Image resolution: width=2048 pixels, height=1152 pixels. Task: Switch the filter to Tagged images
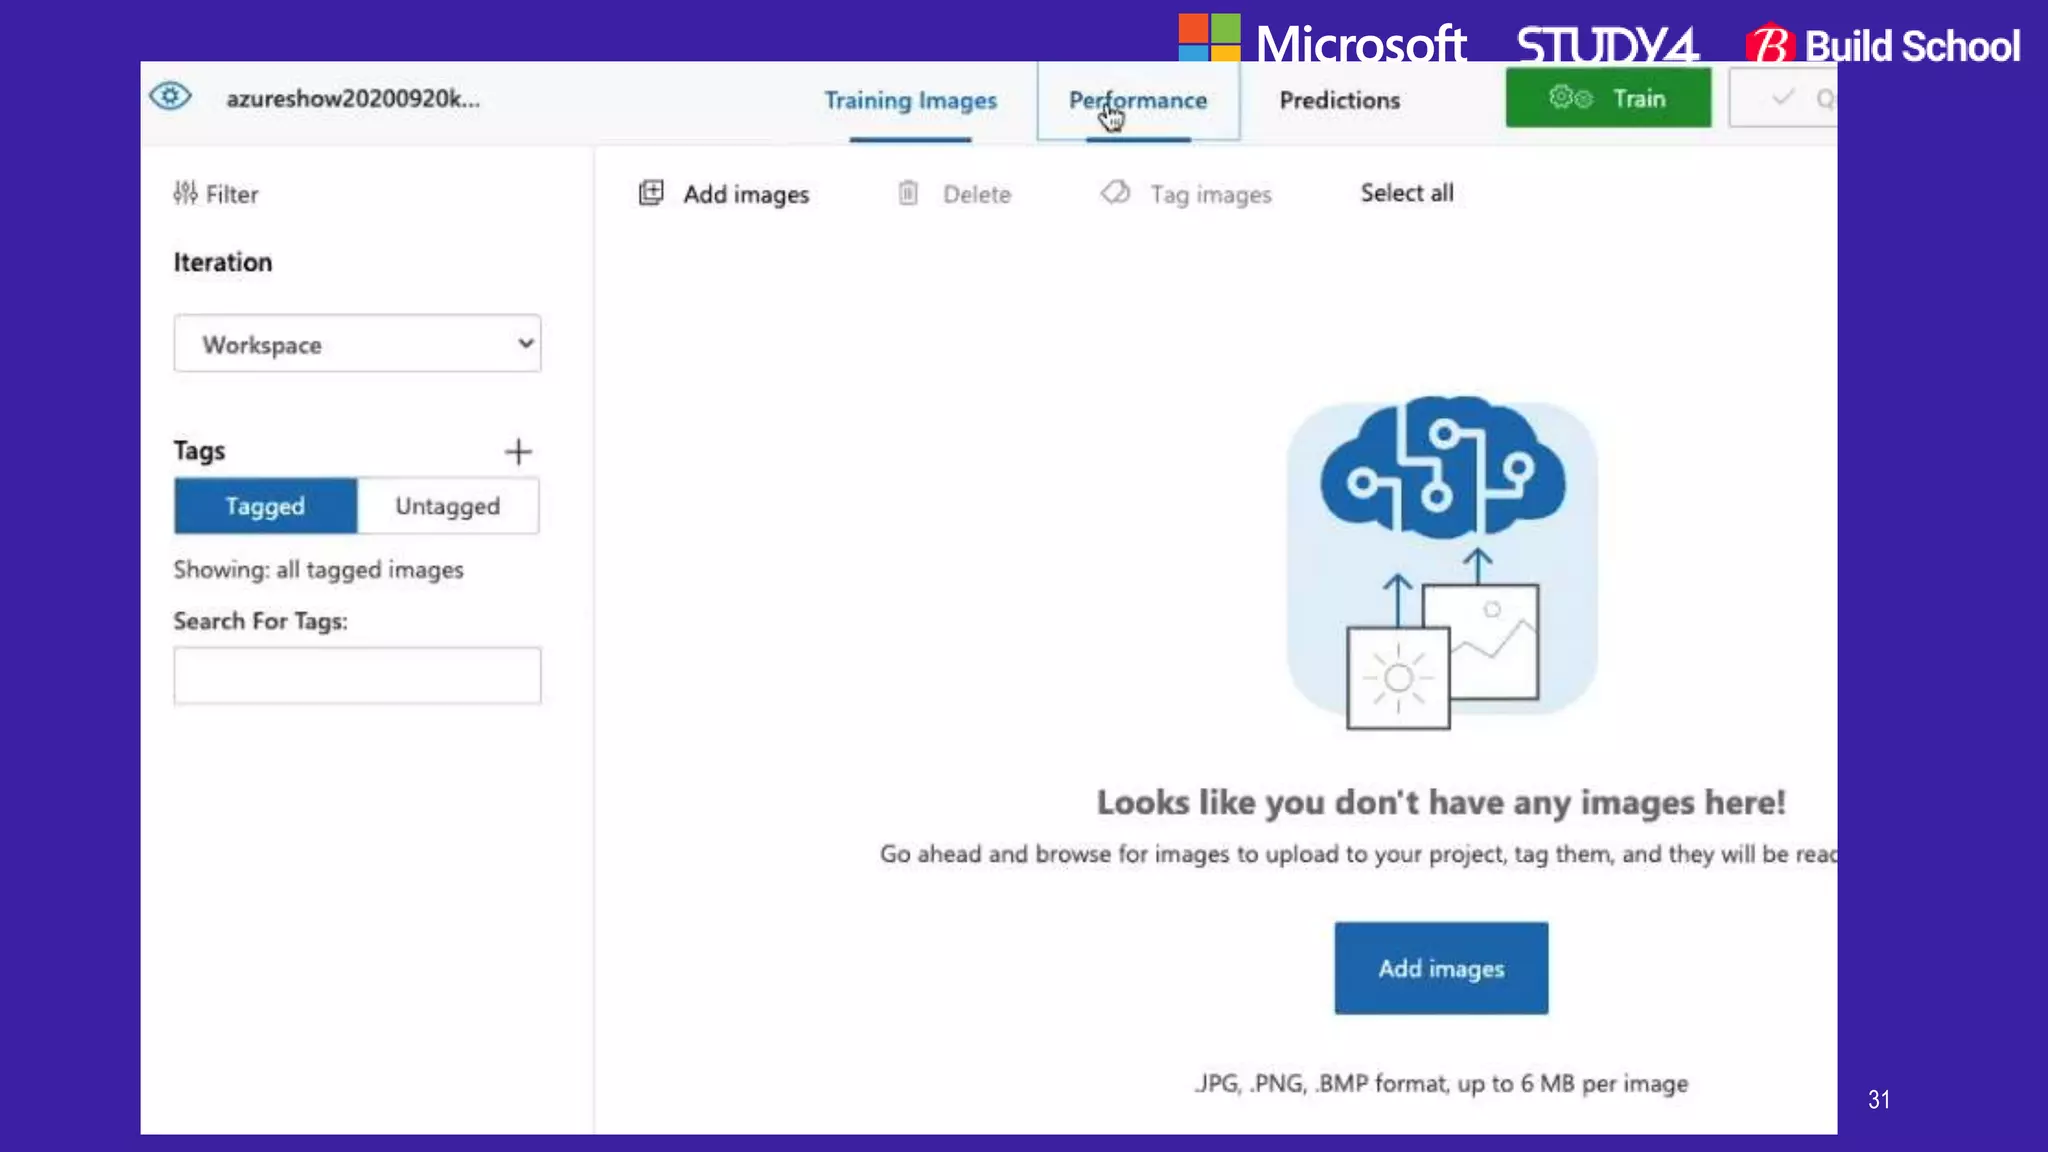pos(265,506)
